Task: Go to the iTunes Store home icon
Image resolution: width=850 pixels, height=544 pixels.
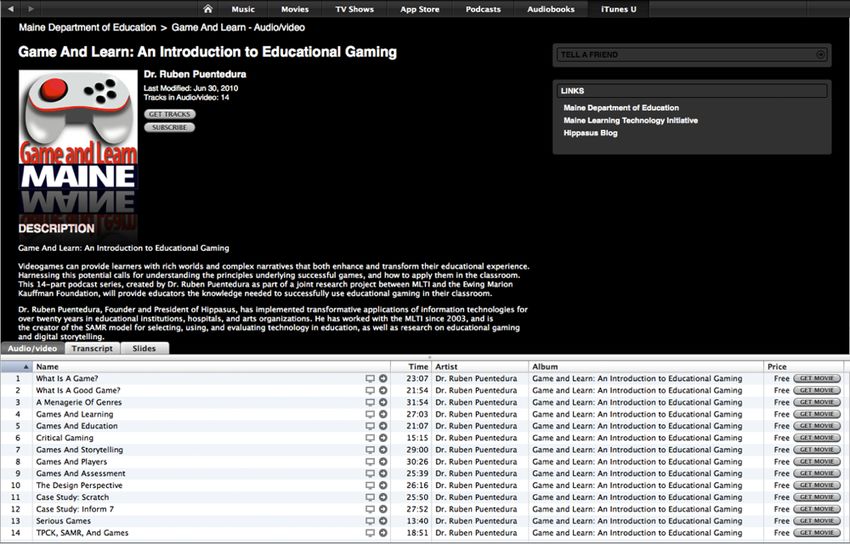Action: [208, 9]
